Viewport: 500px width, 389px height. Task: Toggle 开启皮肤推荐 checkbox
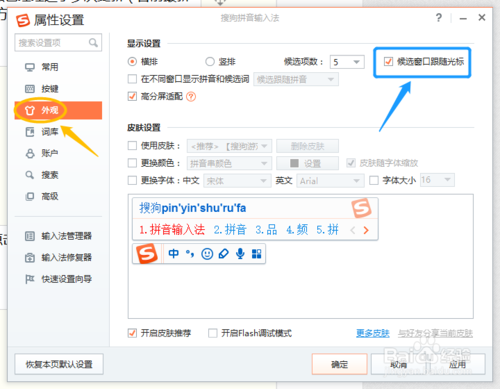tap(132, 333)
